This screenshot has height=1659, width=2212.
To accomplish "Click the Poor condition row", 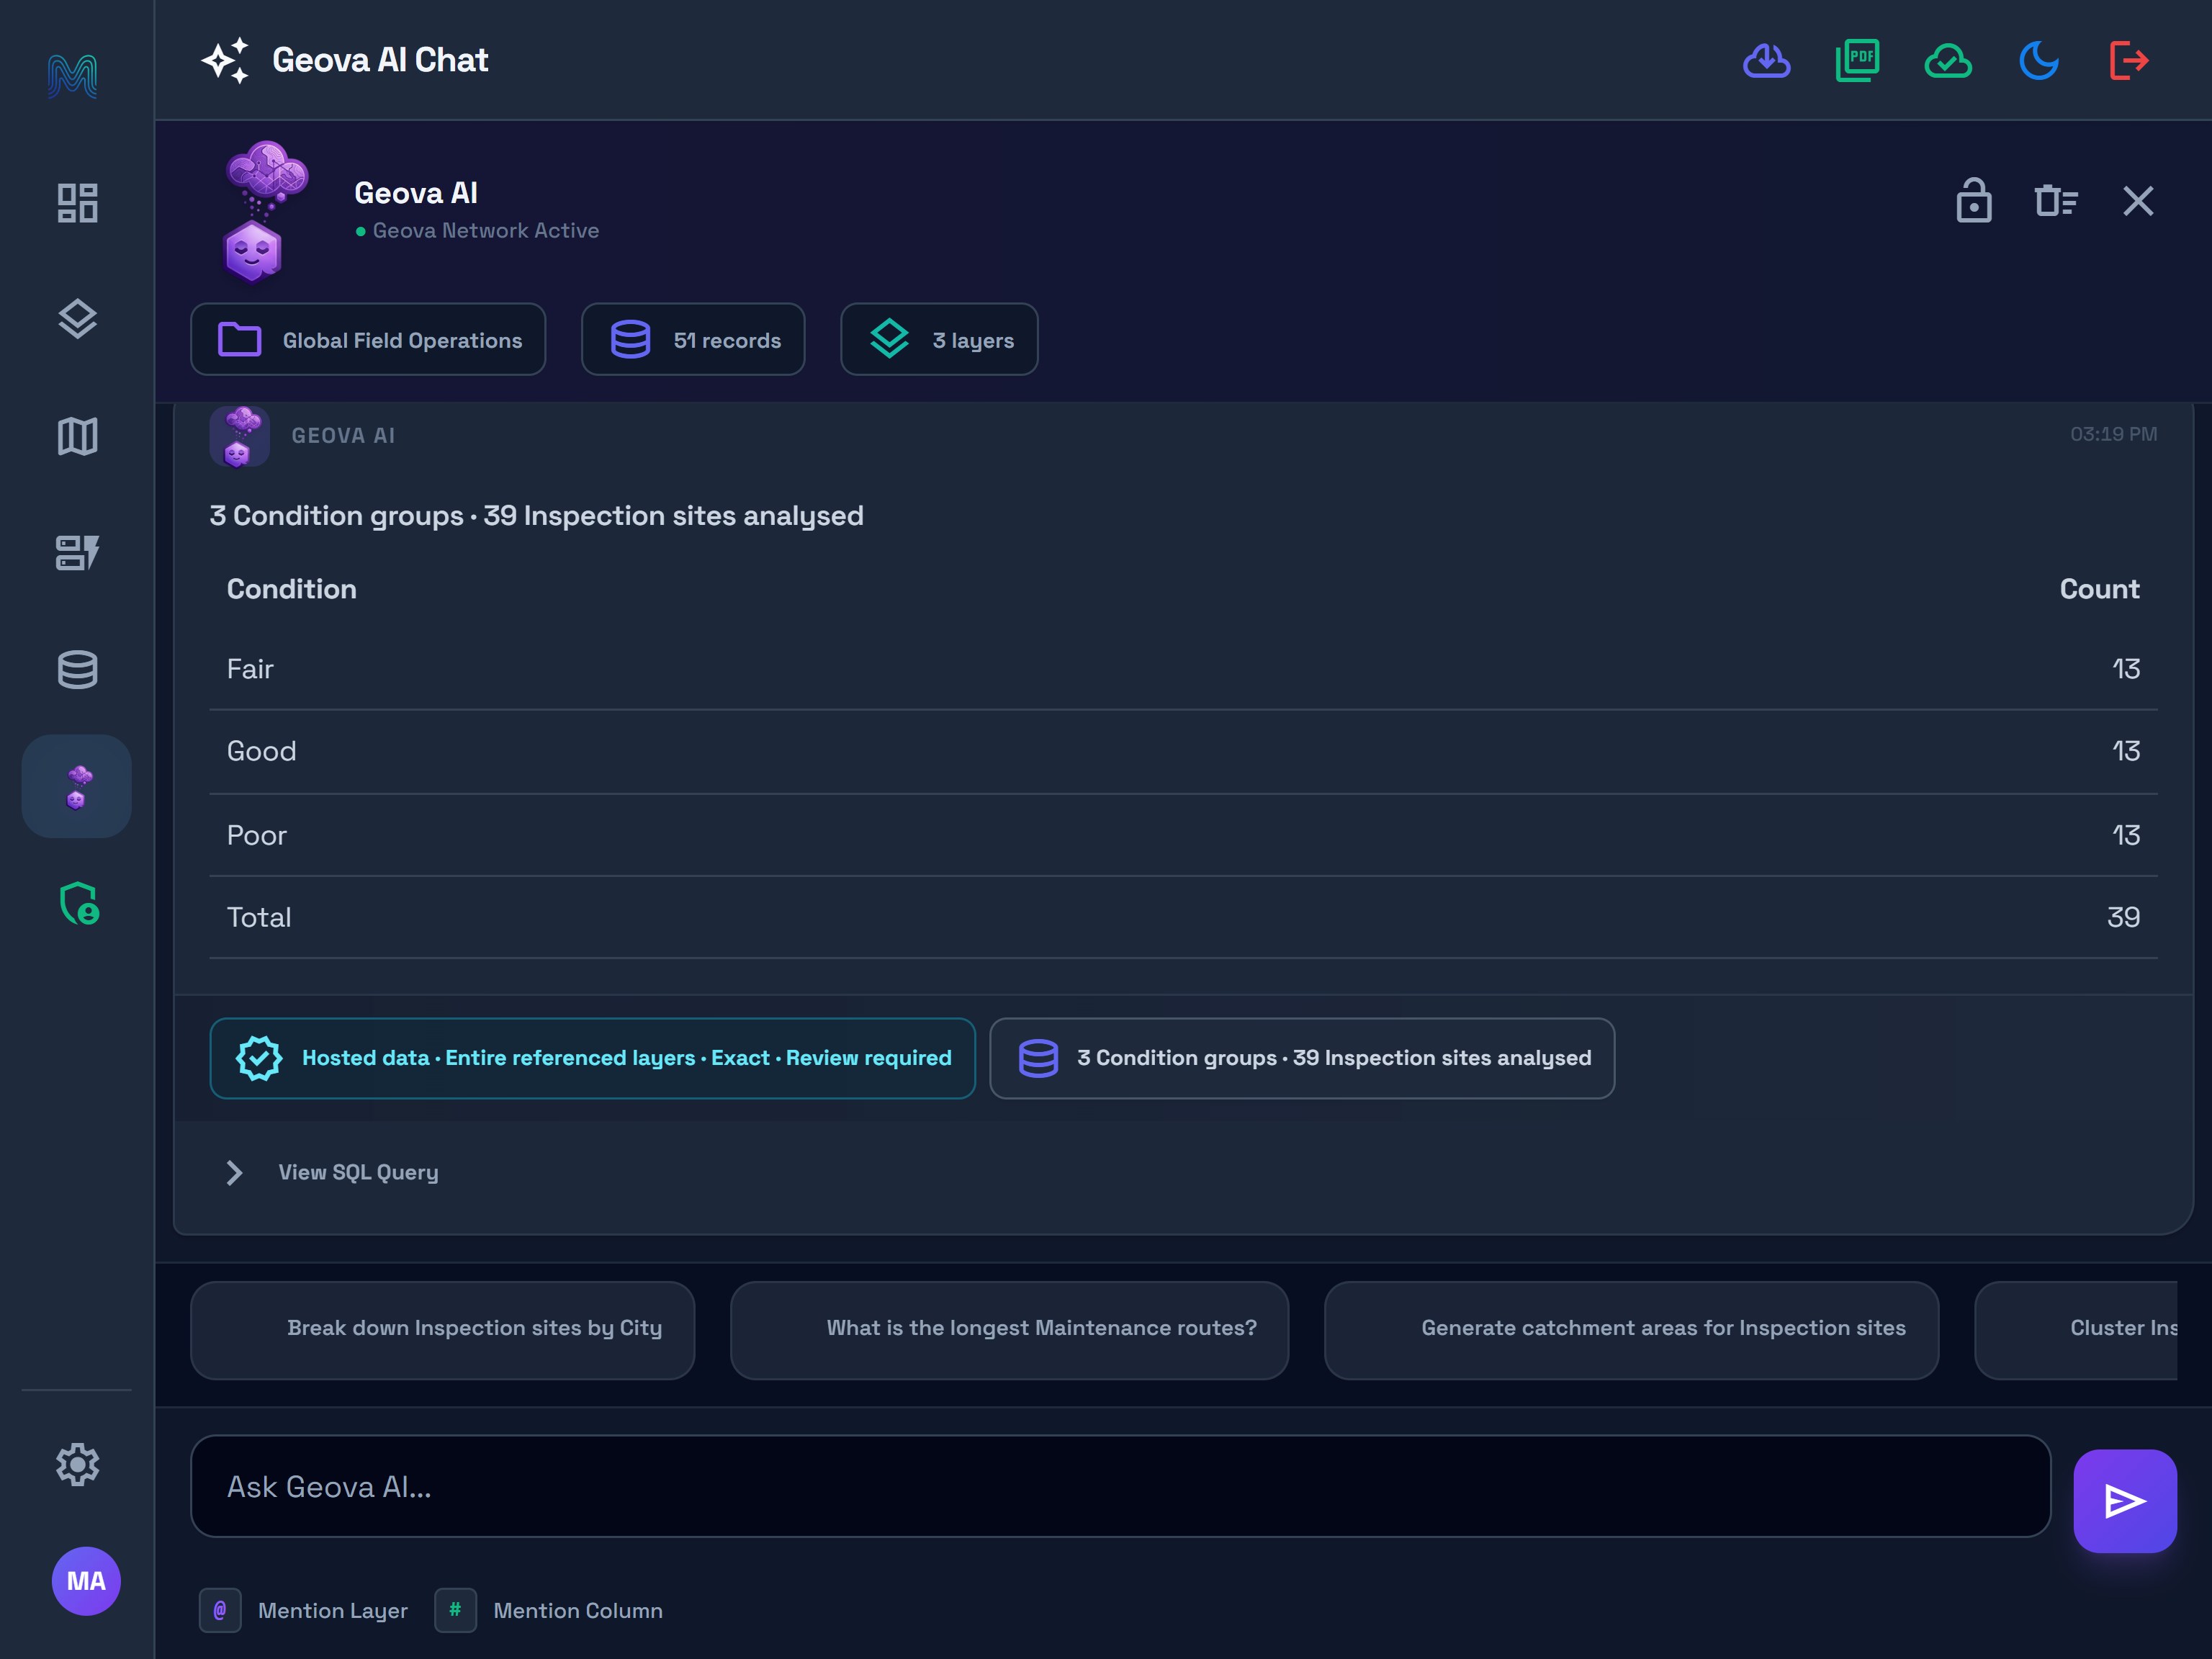I will pos(1183,836).
